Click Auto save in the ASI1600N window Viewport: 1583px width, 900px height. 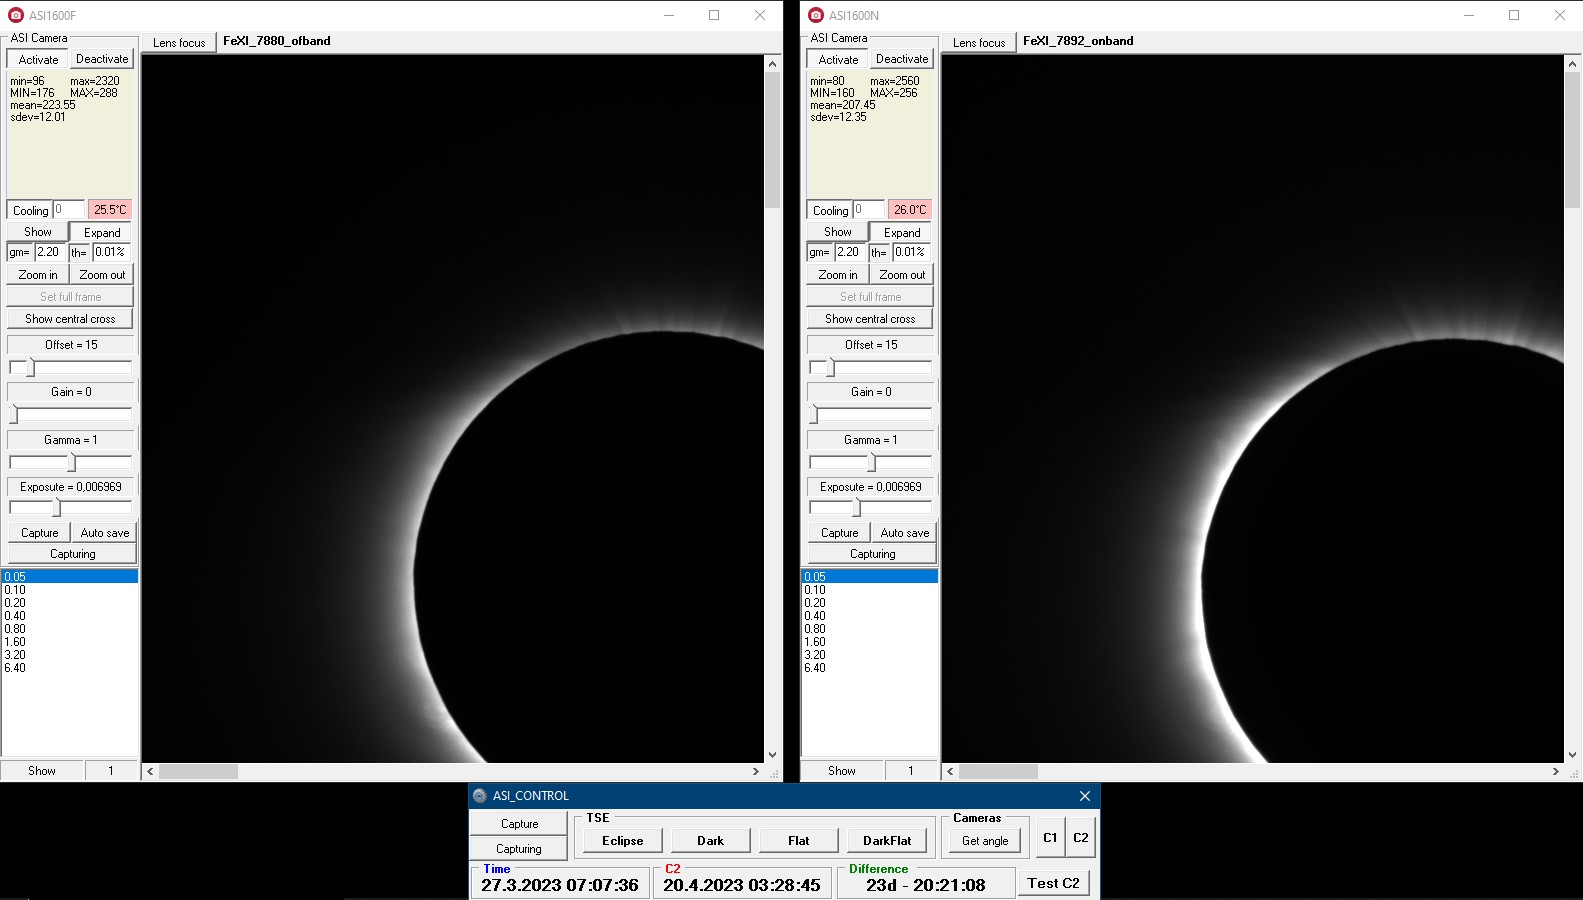pos(905,533)
